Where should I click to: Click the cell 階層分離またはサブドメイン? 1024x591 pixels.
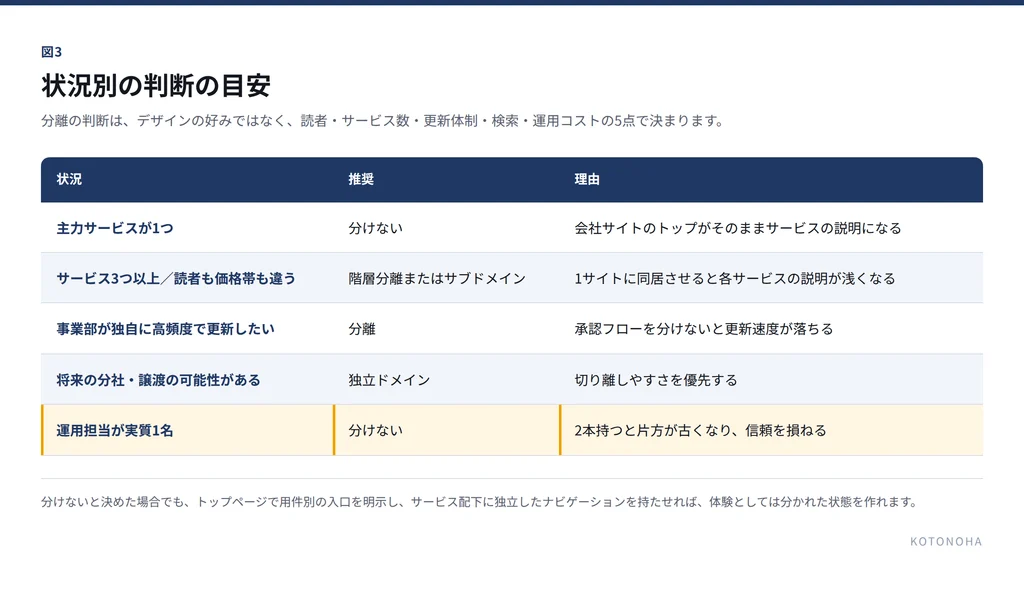click(x=437, y=279)
